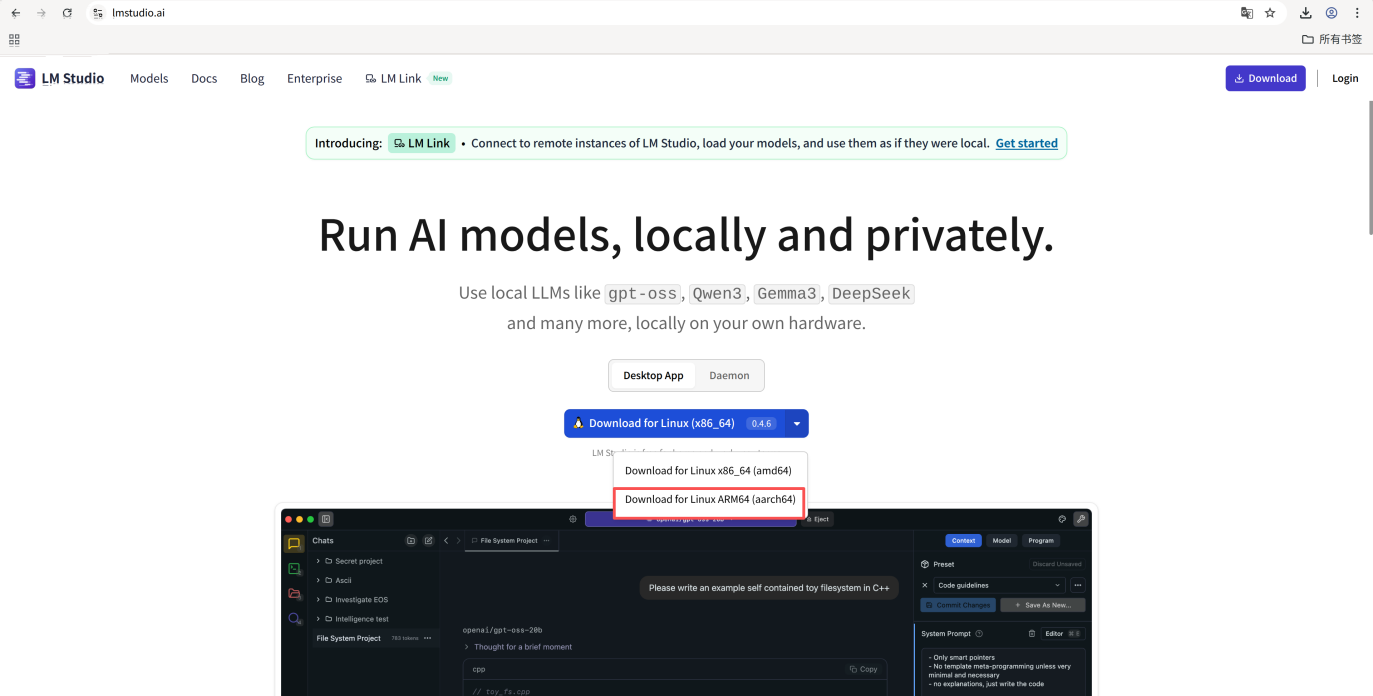Open File System Project row's three-dot menu

(x=428, y=638)
